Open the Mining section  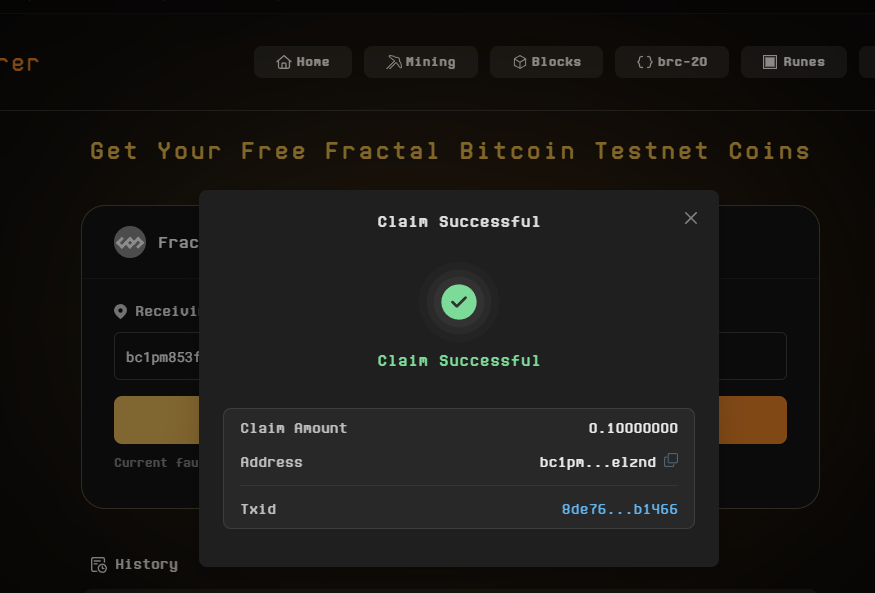421,62
